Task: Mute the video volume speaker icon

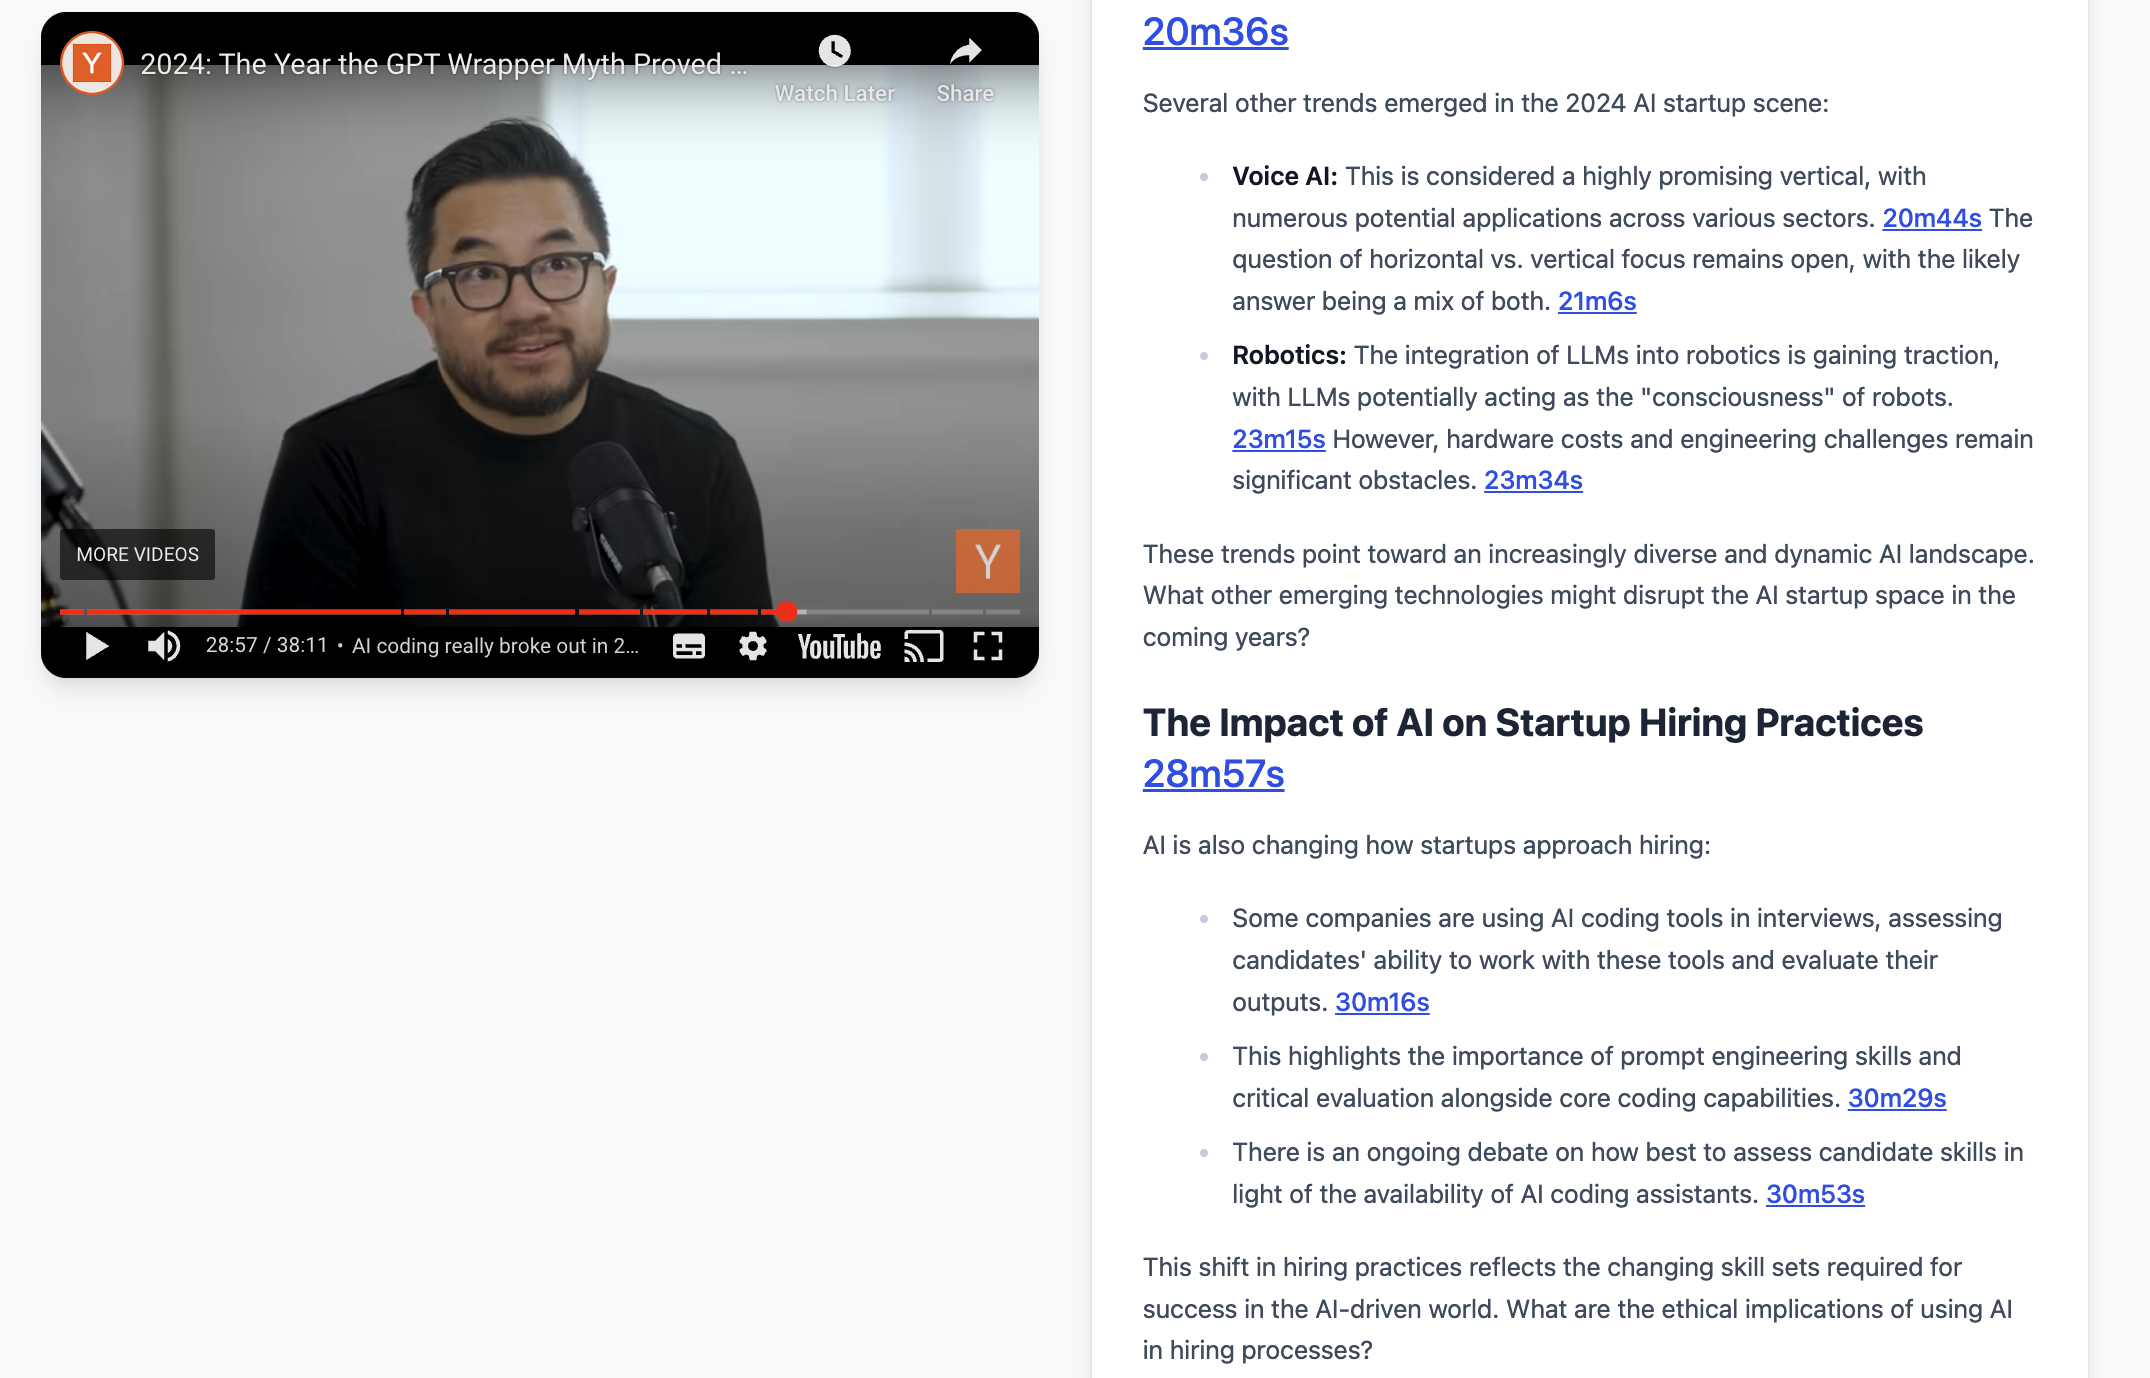Action: pyautogui.click(x=163, y=647)
